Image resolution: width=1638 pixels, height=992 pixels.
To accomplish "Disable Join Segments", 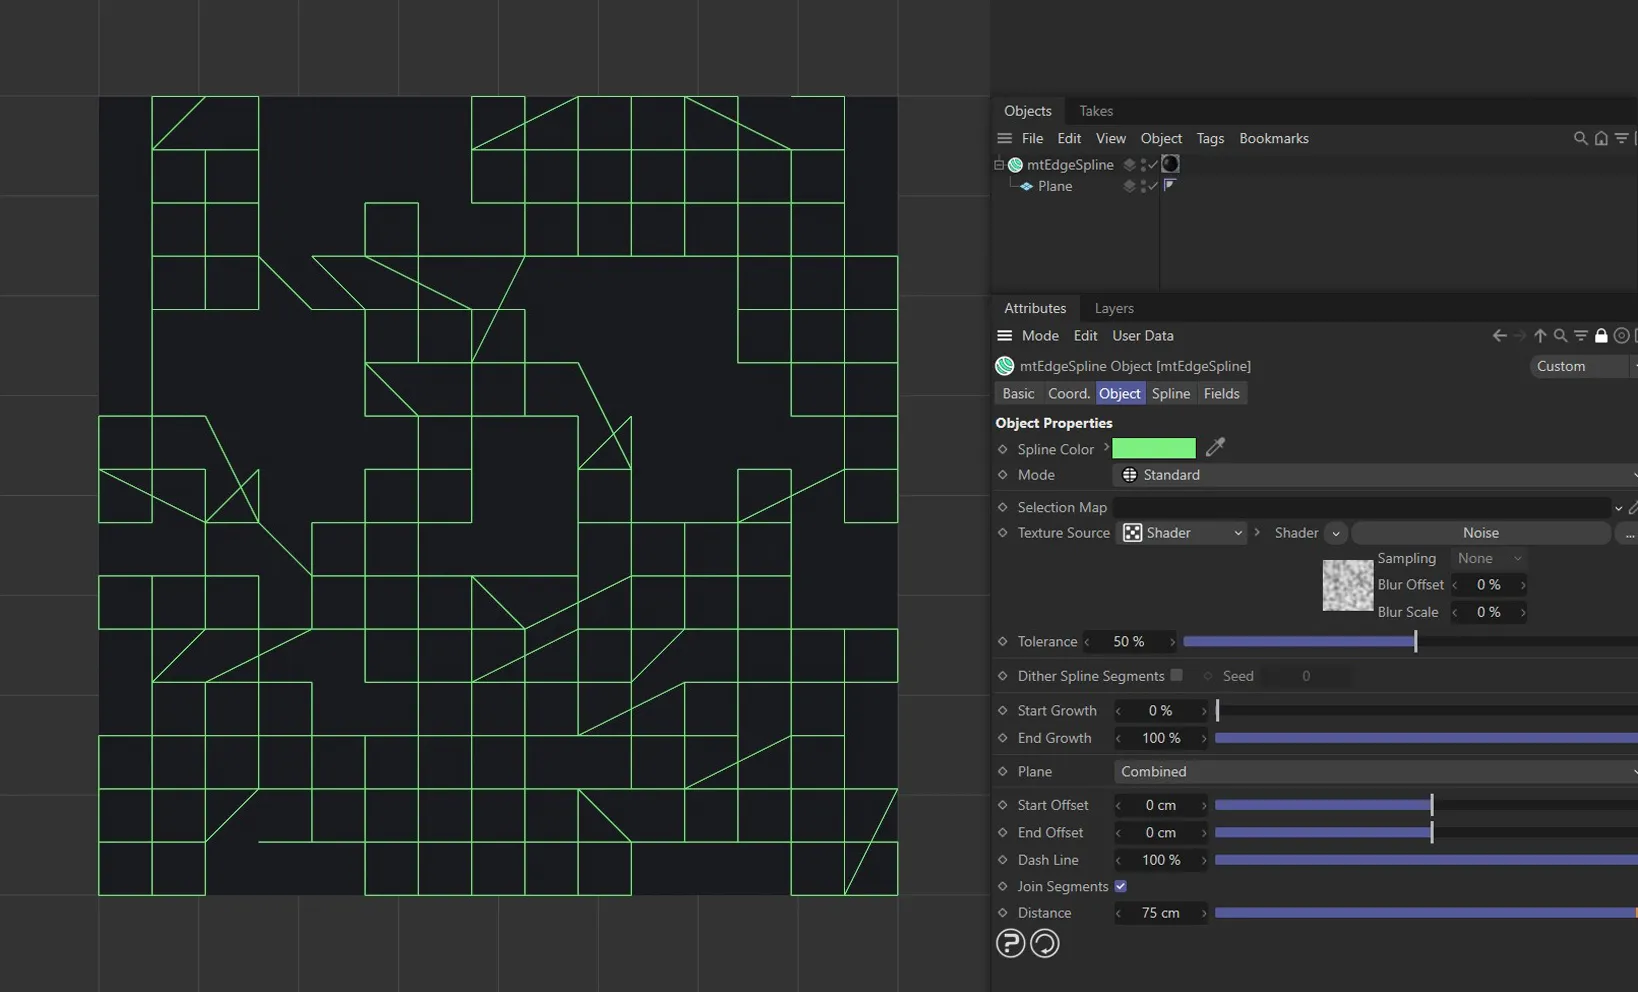I will tap(1121, 886).
